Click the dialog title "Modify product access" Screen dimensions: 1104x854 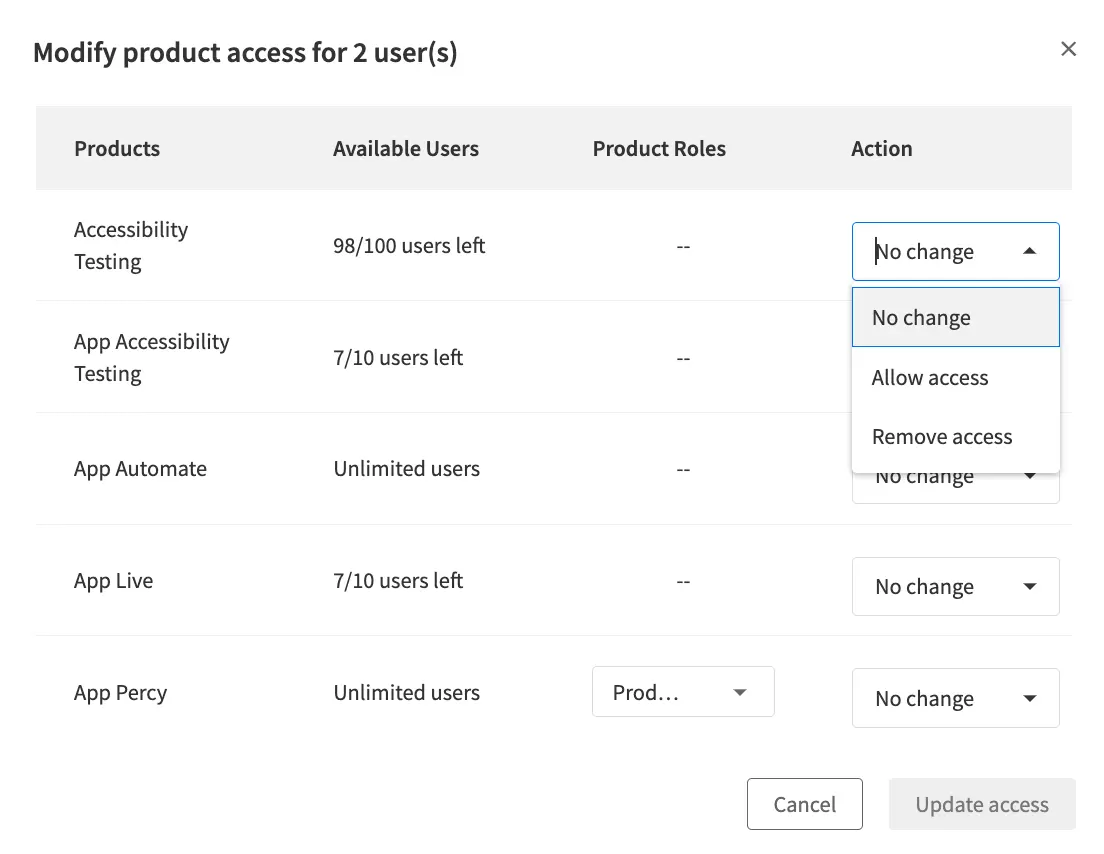[245, 53]
